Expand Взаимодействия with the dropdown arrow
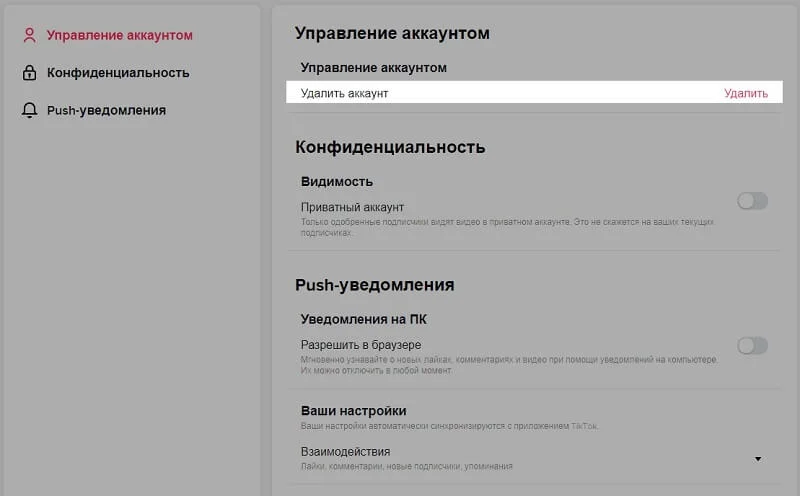 pos(757,459)
